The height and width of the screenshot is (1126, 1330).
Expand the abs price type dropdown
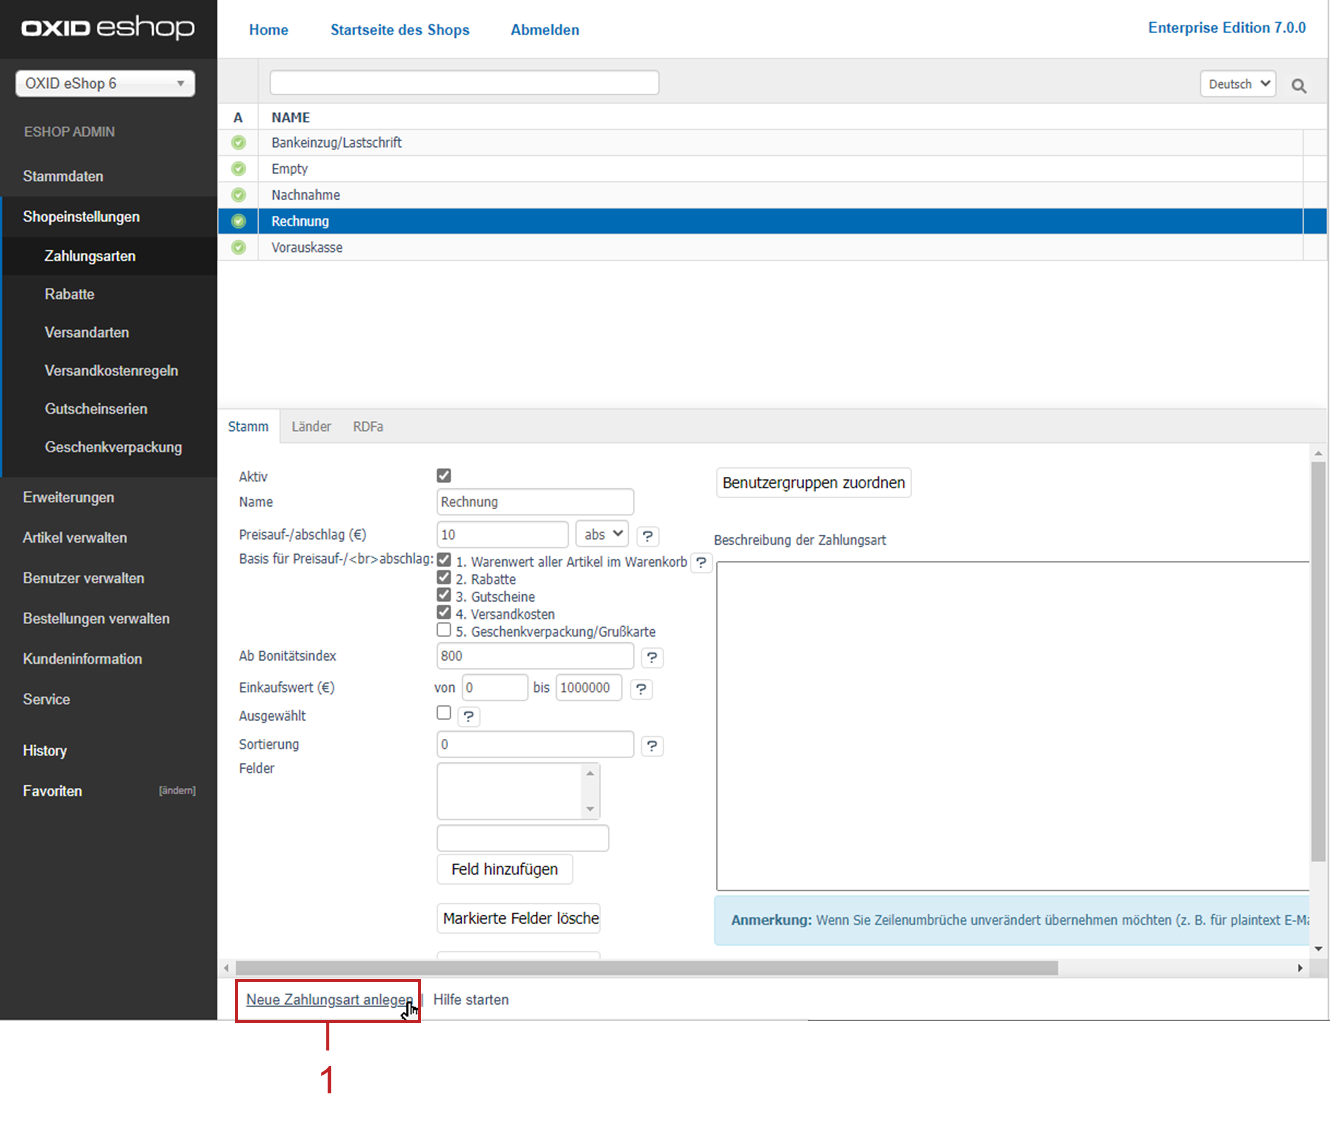[x=602, y=535]
